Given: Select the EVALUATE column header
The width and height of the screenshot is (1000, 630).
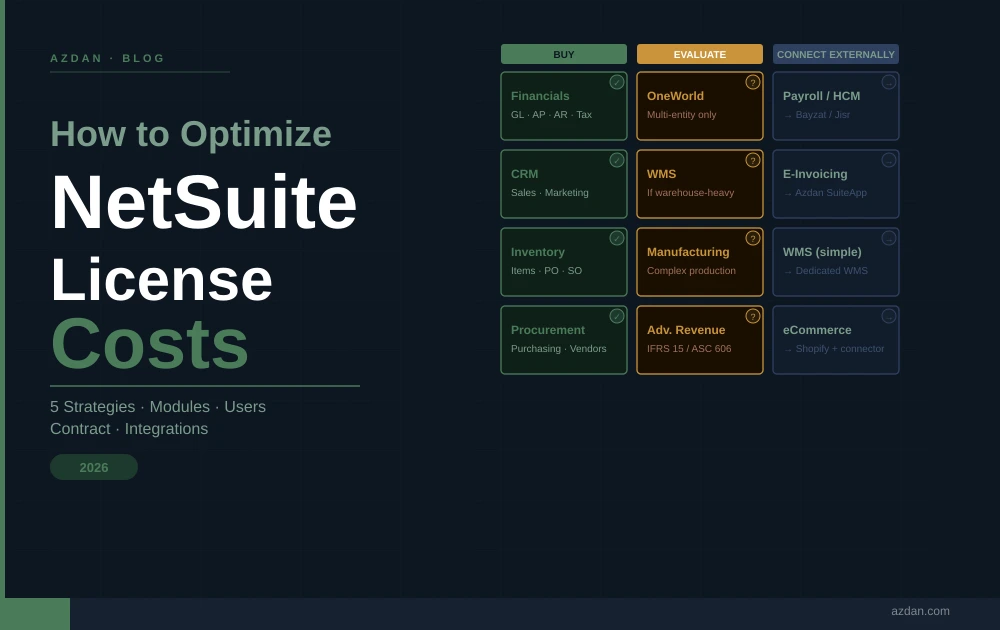Looking at the screenshot, I should tap(700, 54).
